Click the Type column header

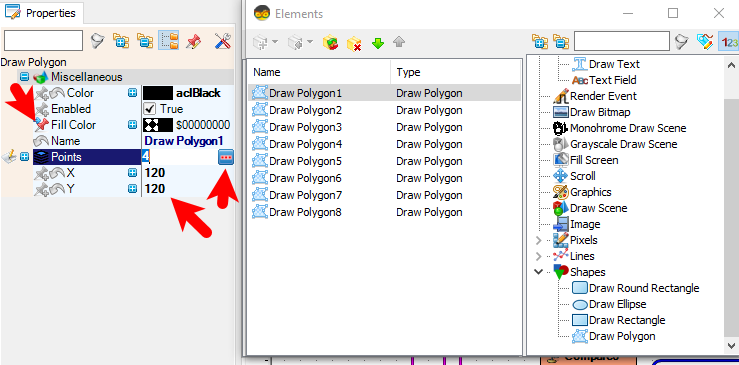455,72
